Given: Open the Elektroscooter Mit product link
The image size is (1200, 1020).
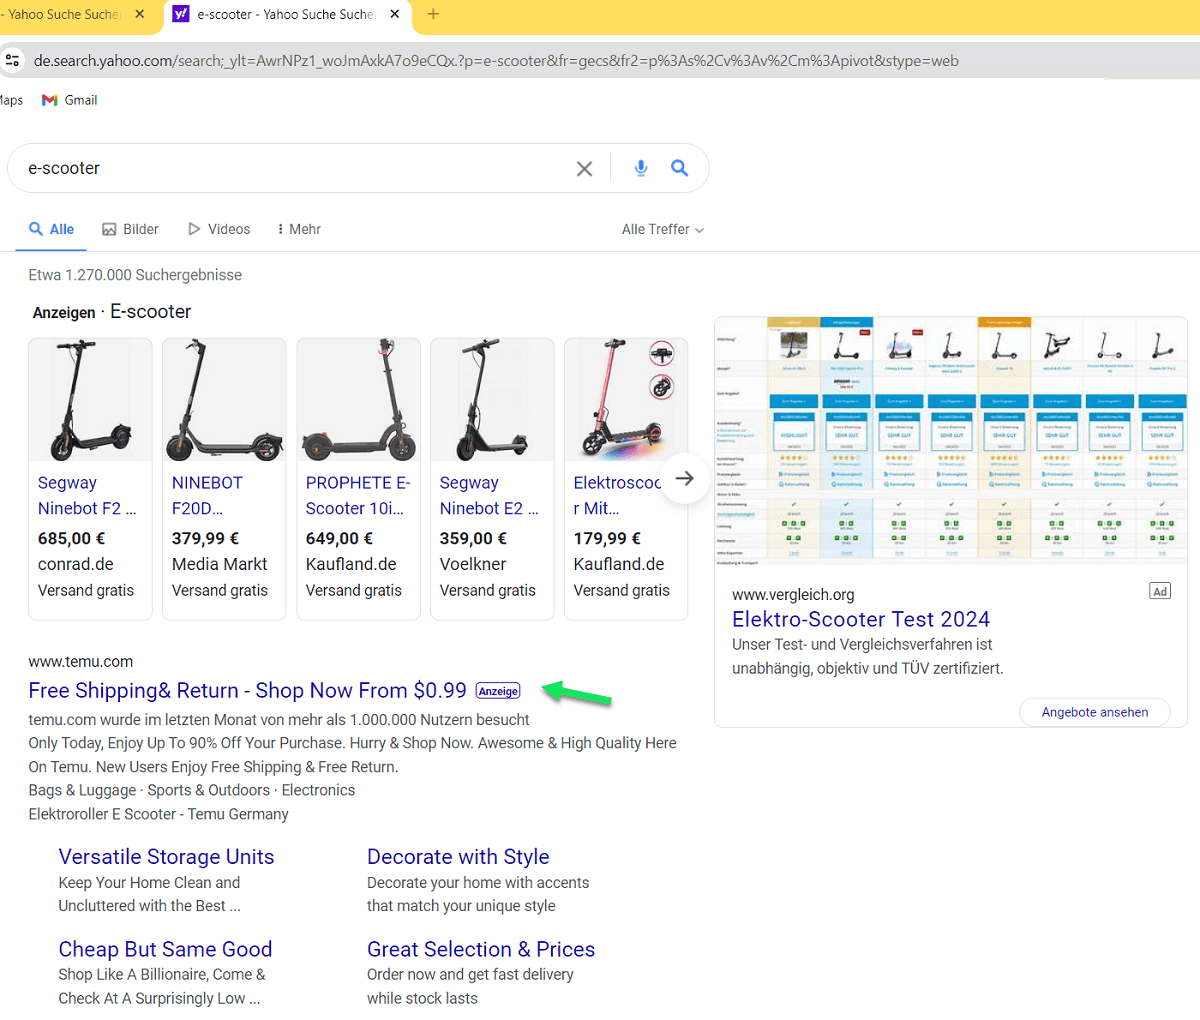Looking at the screenshot, I should (x=615, y=495).
